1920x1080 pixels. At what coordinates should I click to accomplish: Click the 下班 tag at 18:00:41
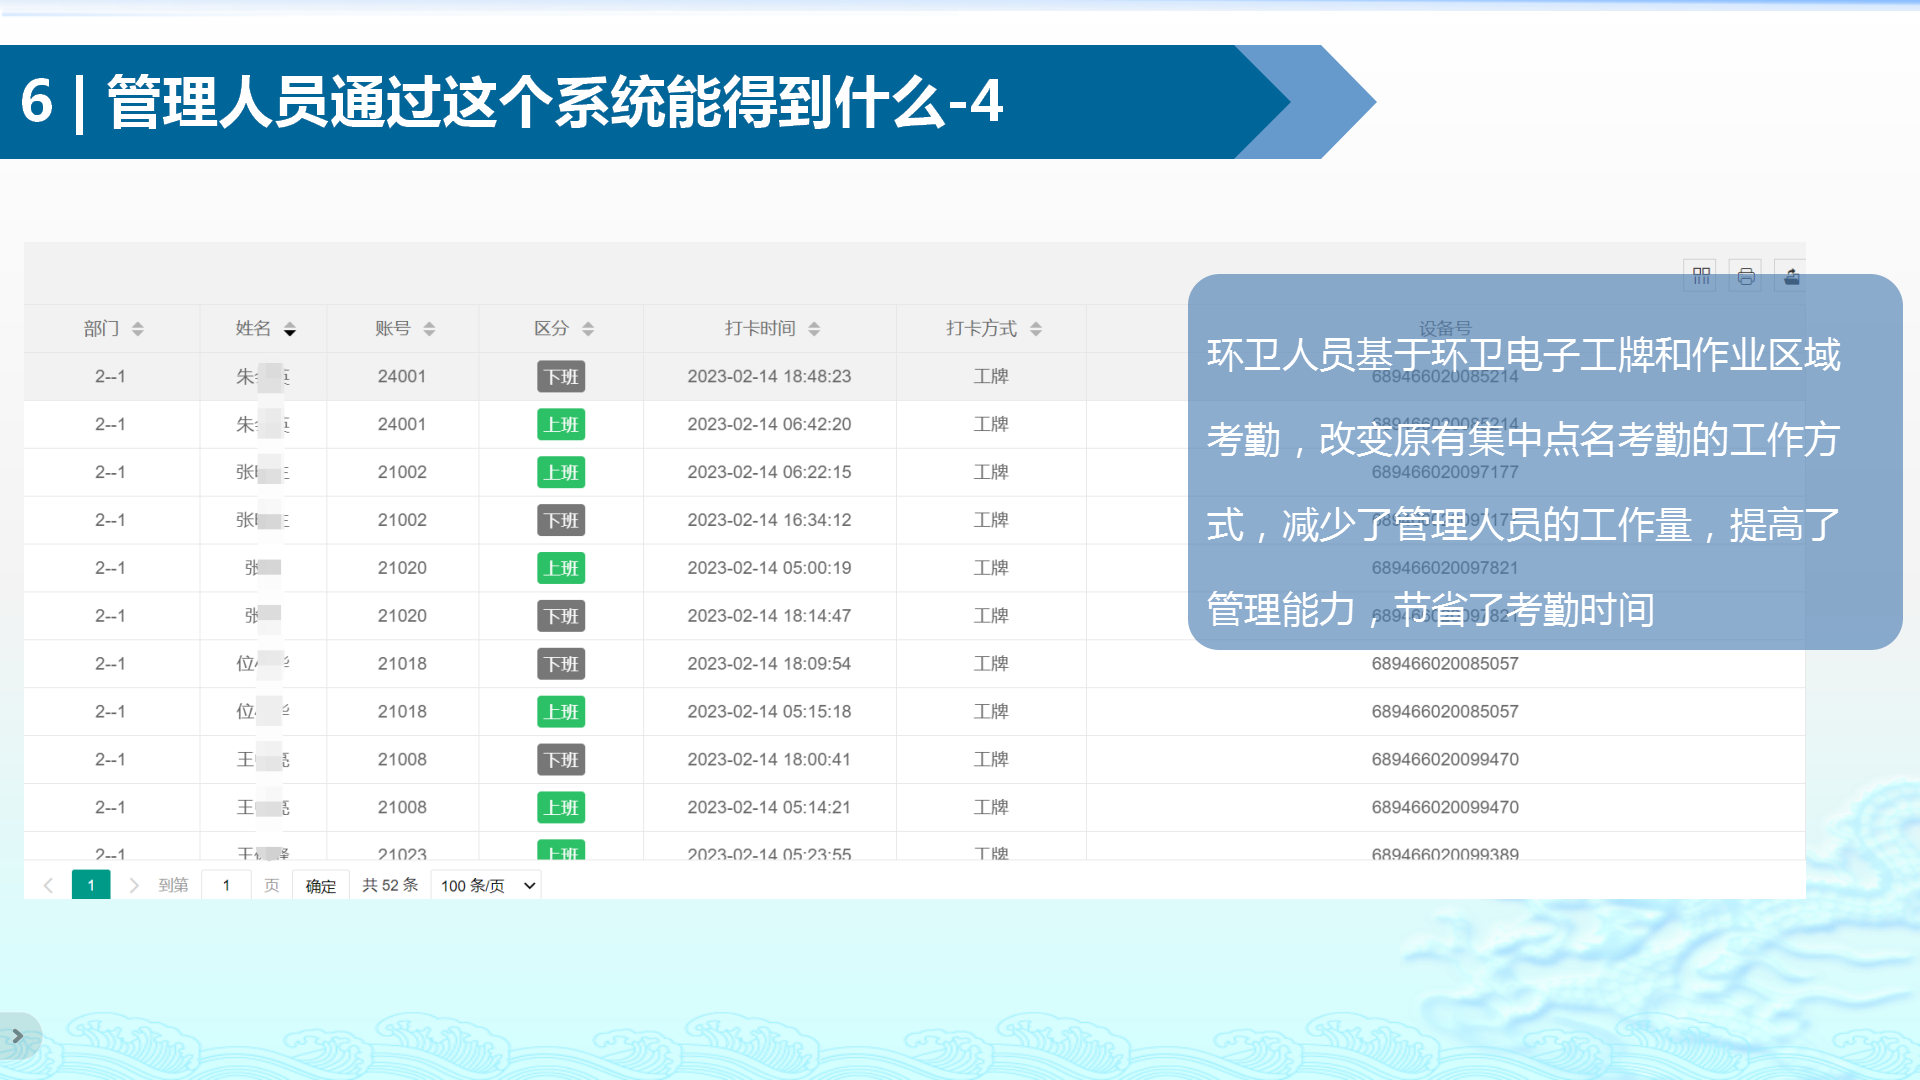[x=561, y=761]
